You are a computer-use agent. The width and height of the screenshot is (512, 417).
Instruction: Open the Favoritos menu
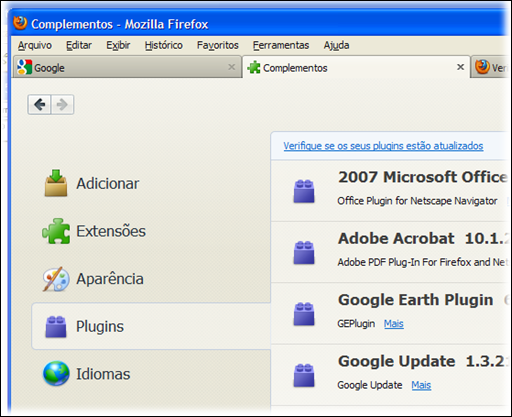(x=218, y=45)
